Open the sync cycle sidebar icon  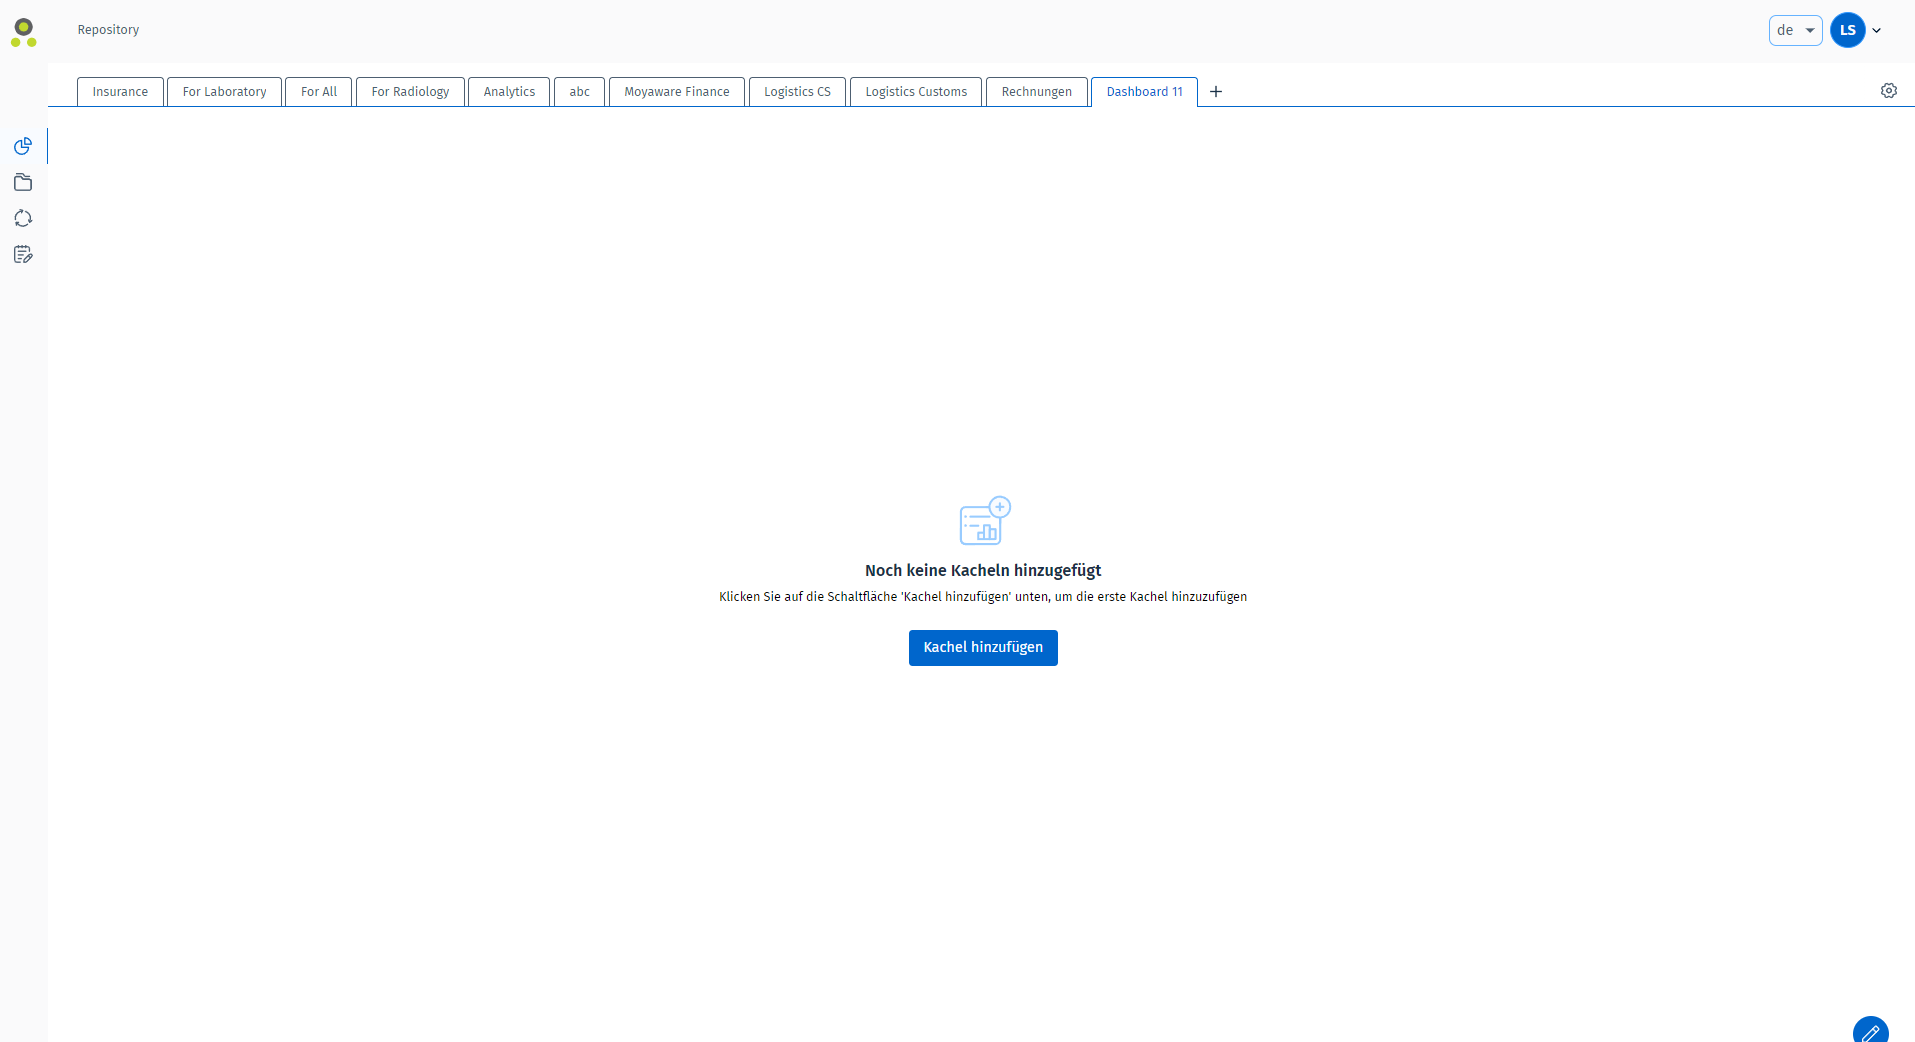click(x=23, y=218)
